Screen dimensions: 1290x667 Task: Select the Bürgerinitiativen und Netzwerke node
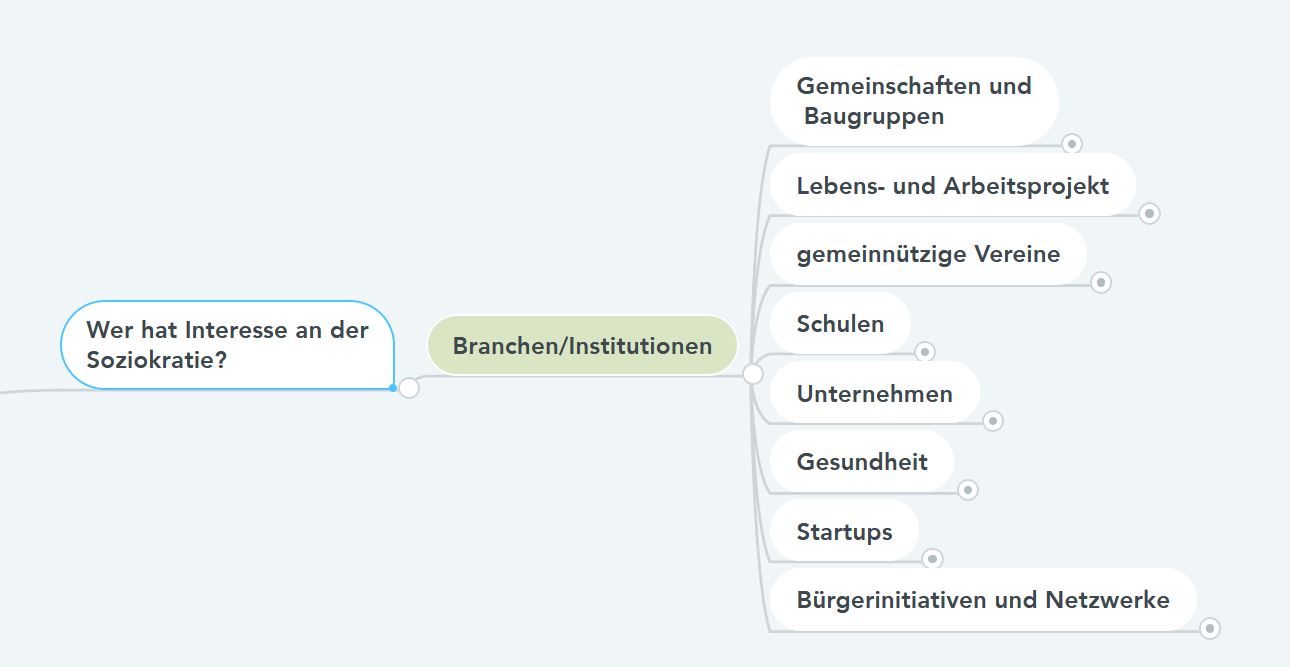(983, 600)
